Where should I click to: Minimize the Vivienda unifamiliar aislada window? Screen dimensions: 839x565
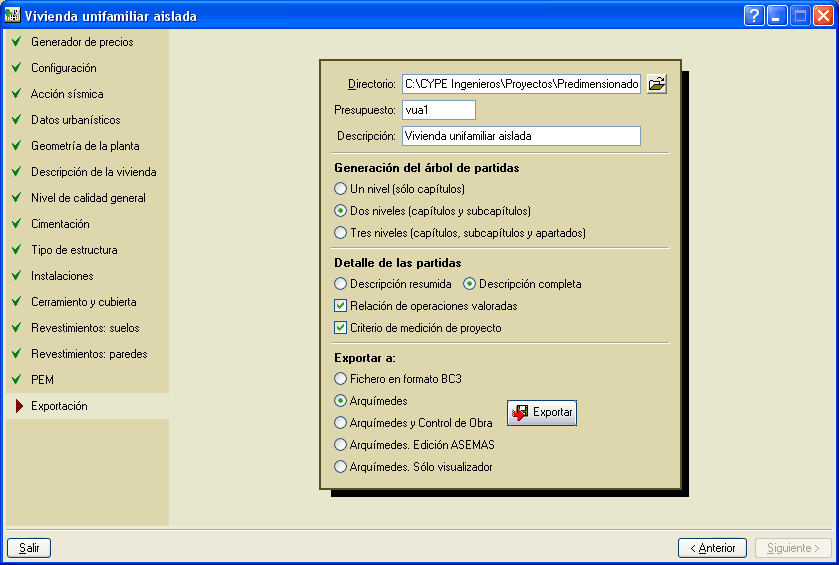[776, 16]
